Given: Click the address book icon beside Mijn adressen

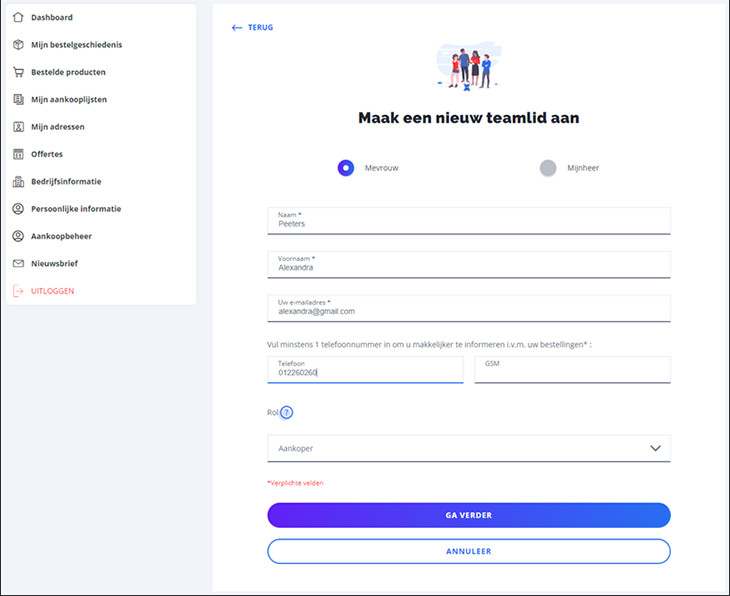Looking at the screenshot, I should pos(18,127).
